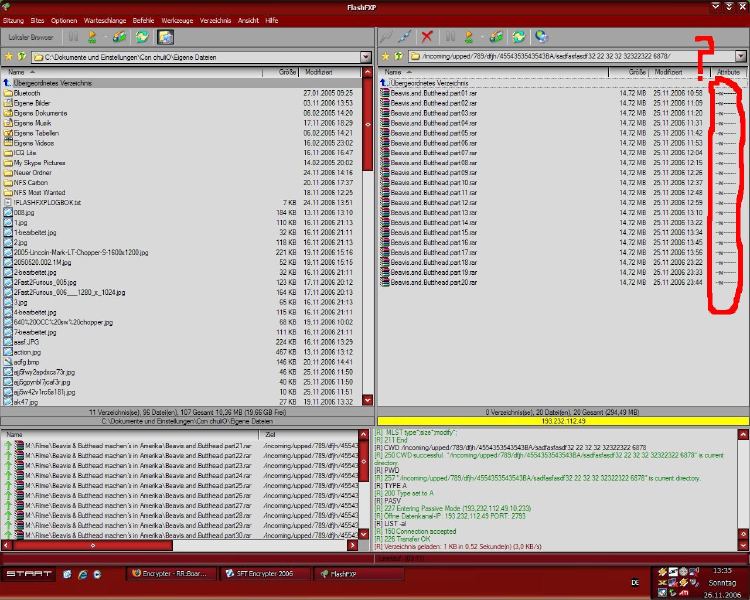Click the Lokaler Browser button
Screen dimensions: 750x600
pos(31,37)
